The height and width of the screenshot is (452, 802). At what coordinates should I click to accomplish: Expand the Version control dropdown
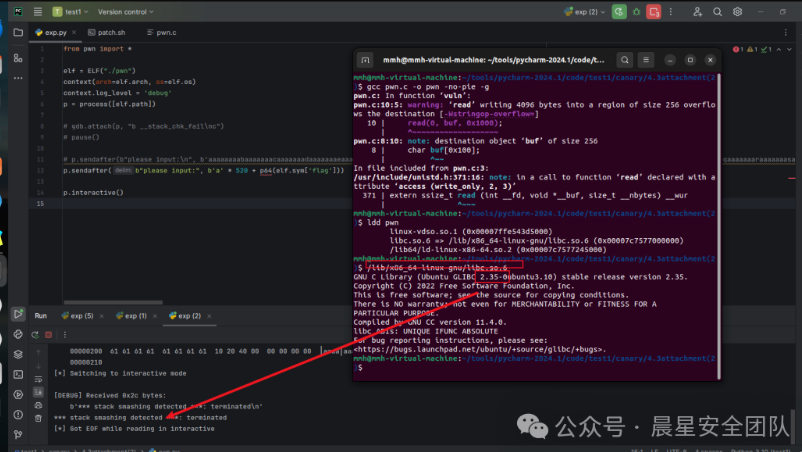pyautogui.click(x=124, y=12)
